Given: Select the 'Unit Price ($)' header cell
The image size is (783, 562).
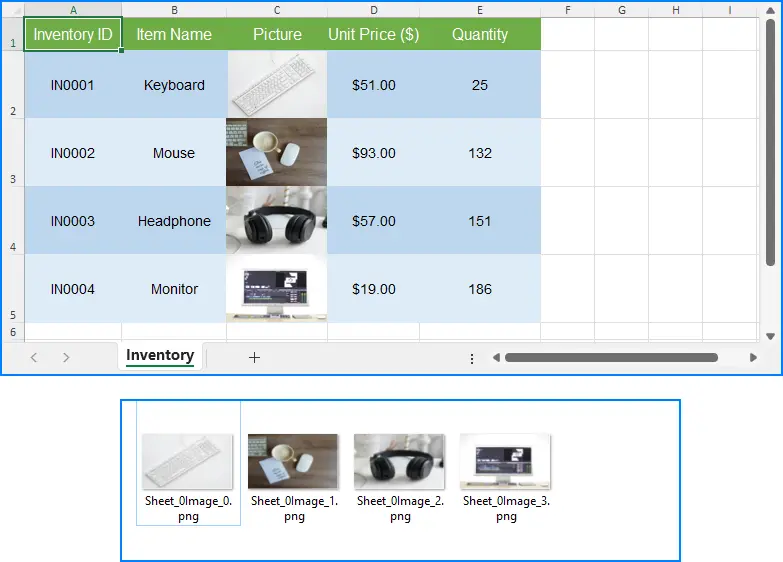Looking at the screenshot, I should pyautogui.click(x=374, y=34).
